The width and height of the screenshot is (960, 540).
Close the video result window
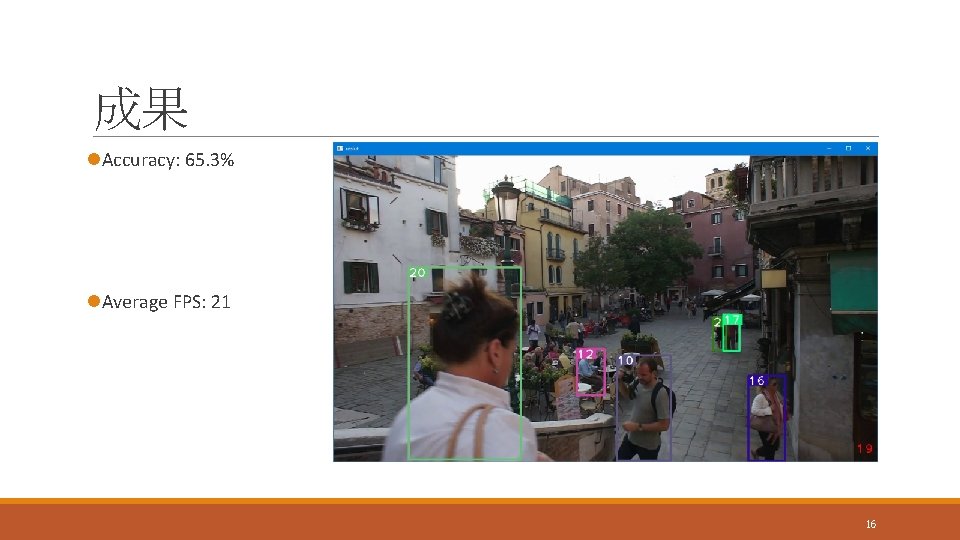coord(868,148)
